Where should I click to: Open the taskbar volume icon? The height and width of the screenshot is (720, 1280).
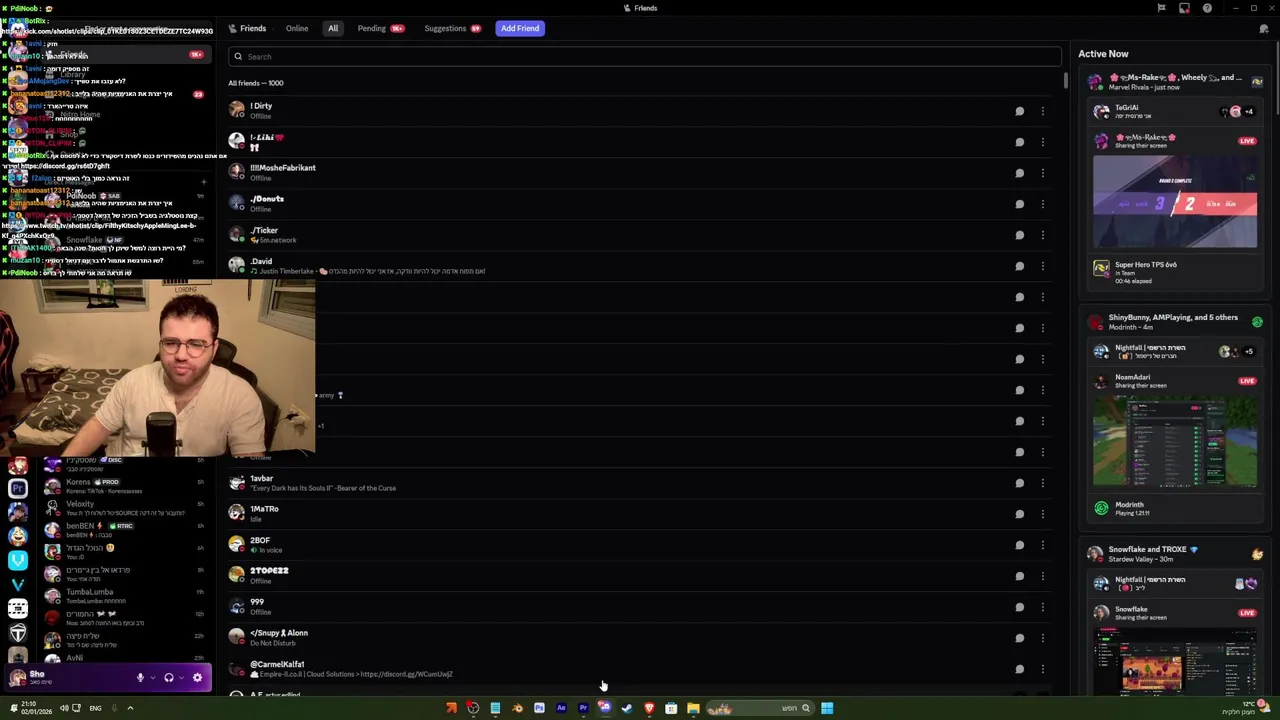point(63,708)
